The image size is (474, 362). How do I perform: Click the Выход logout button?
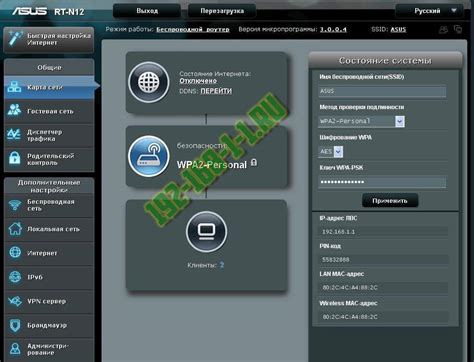tap(147, 11)
